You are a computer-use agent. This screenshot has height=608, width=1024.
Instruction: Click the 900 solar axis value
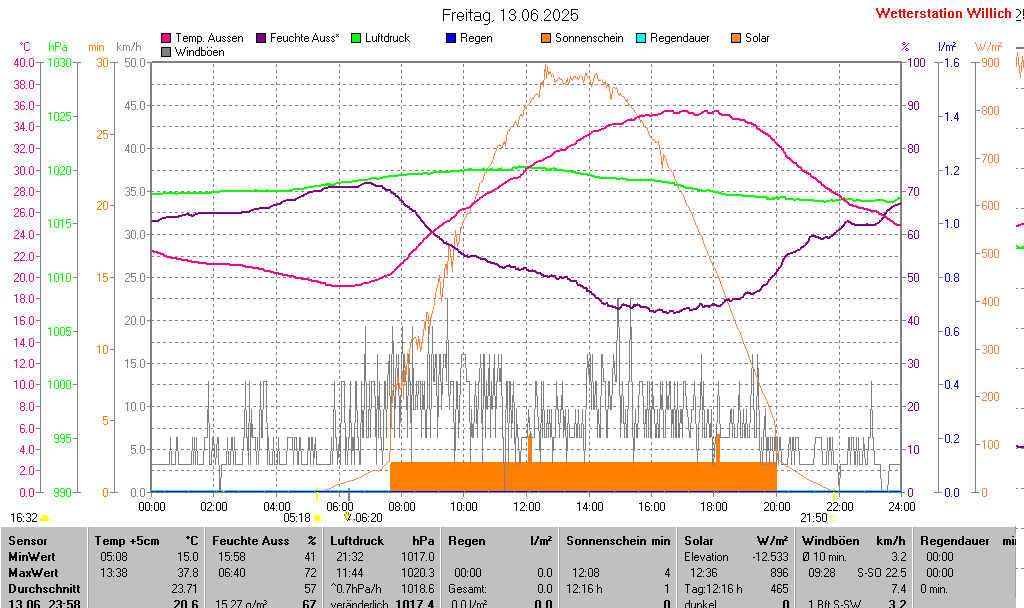[x=991, y=63]
